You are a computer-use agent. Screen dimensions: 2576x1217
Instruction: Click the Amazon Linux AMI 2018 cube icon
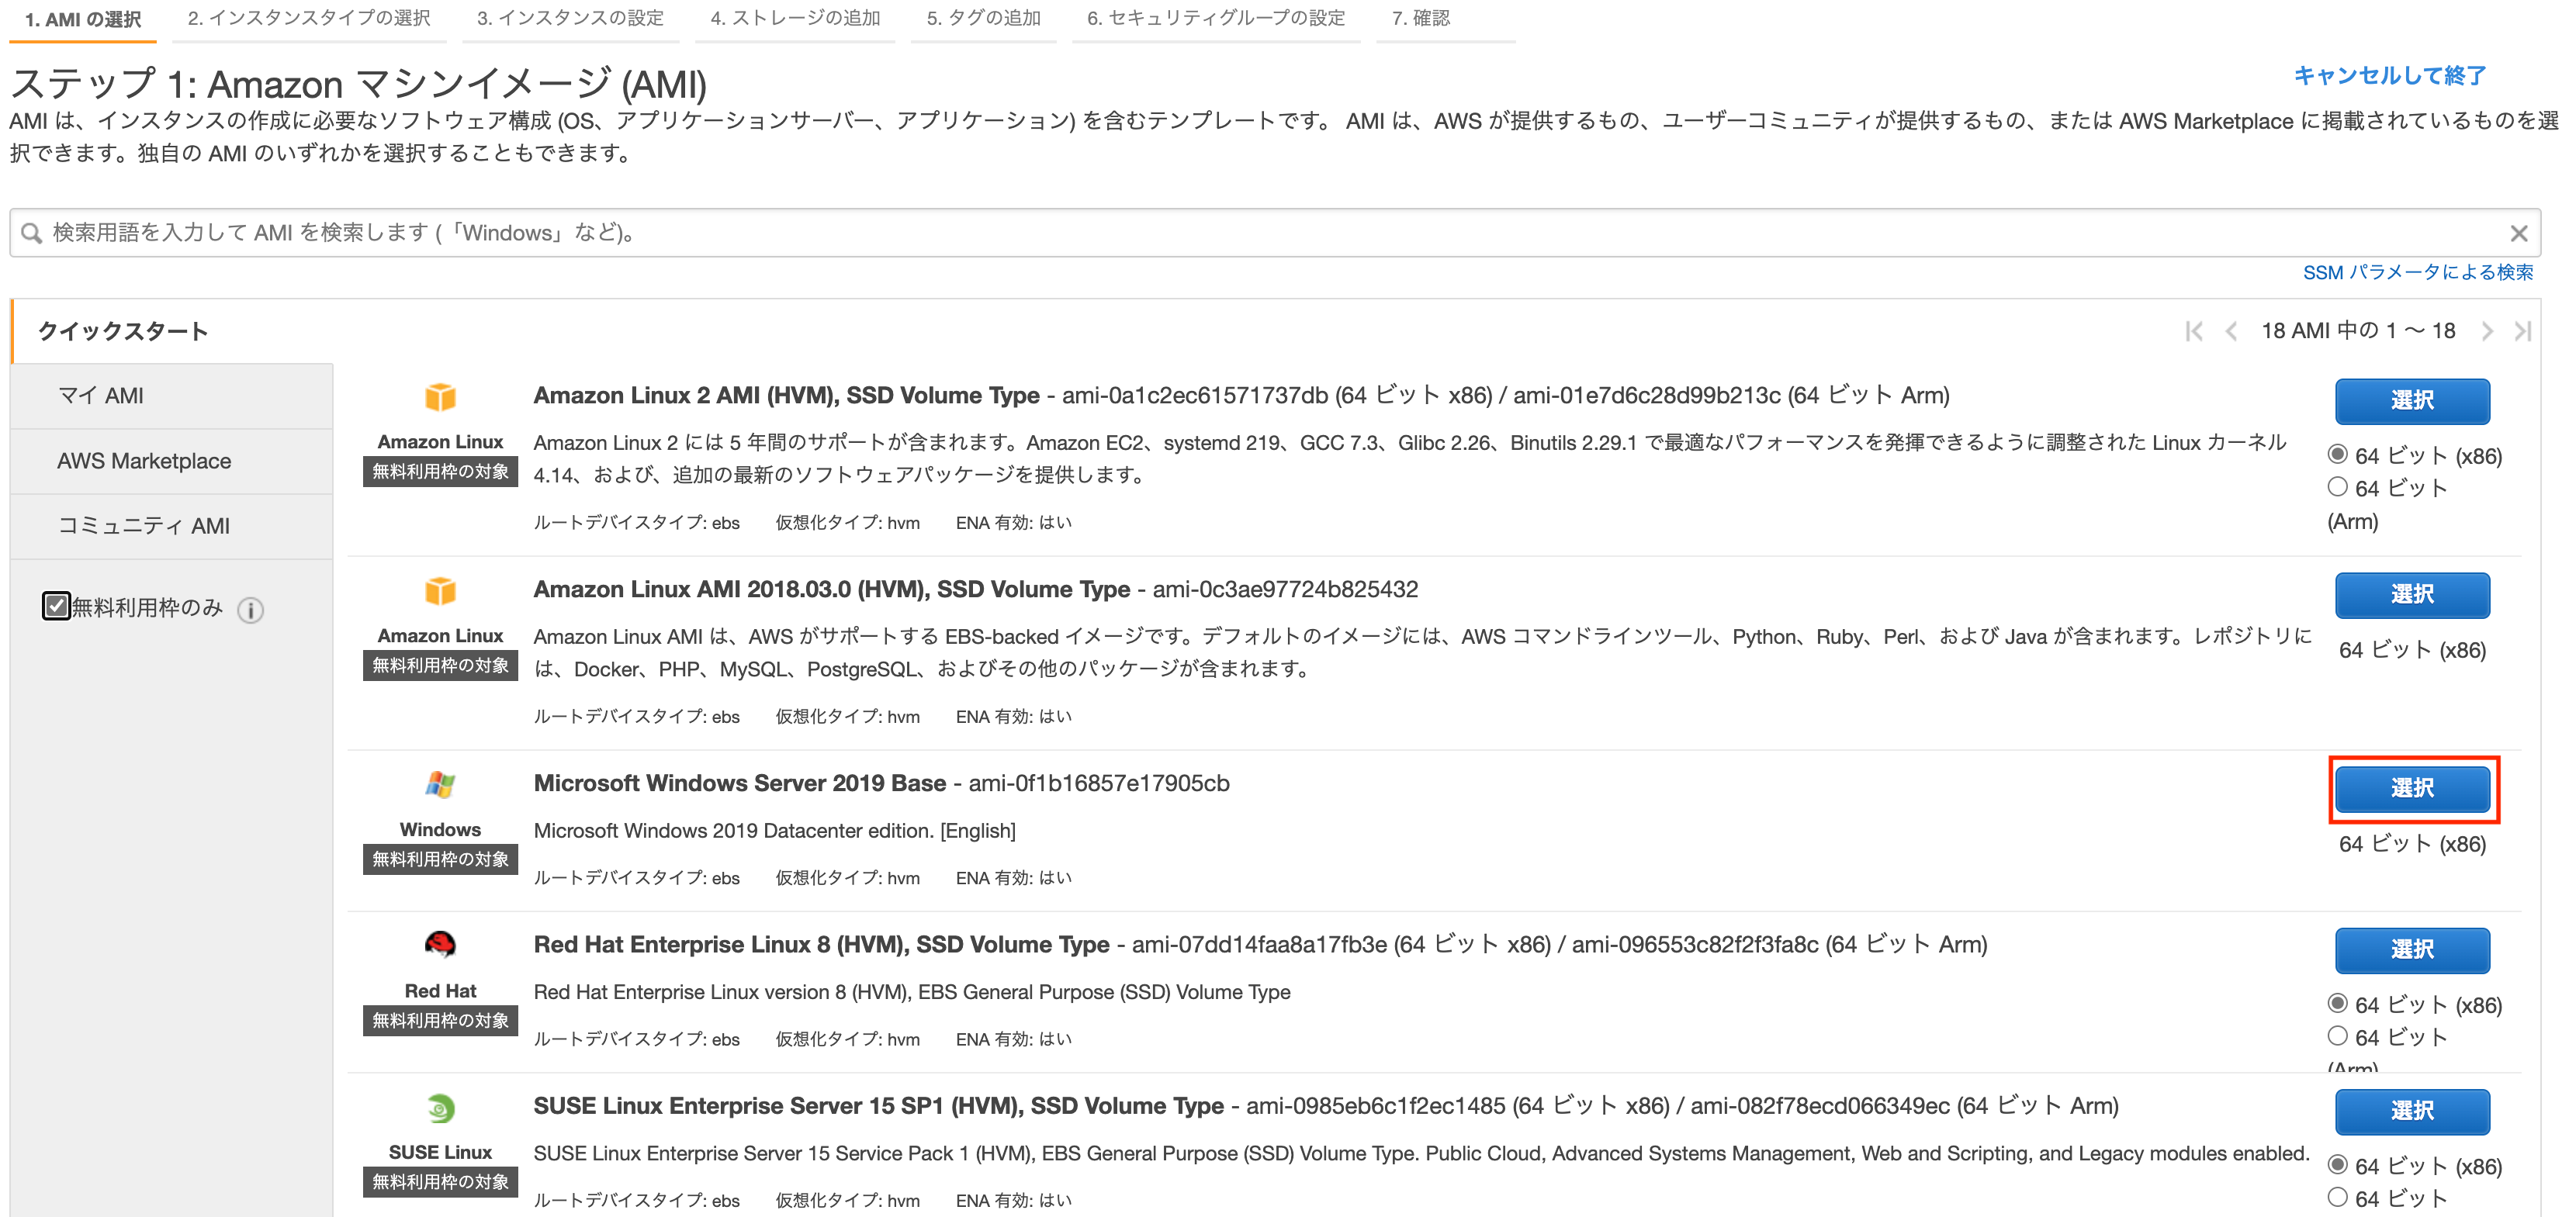coord(440,592)
